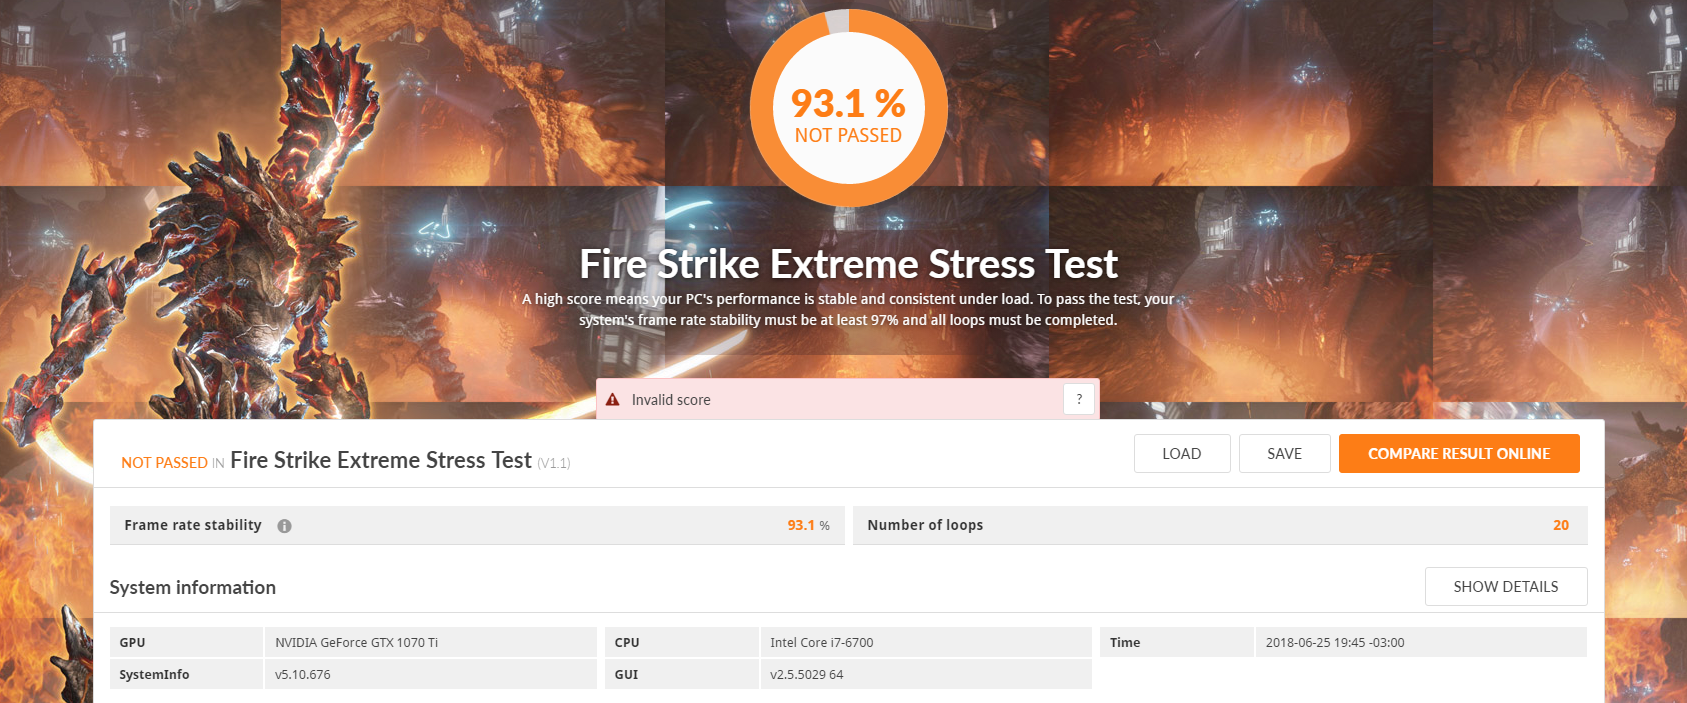
Task: Click the GPU label cell
Action: (186, 642)
